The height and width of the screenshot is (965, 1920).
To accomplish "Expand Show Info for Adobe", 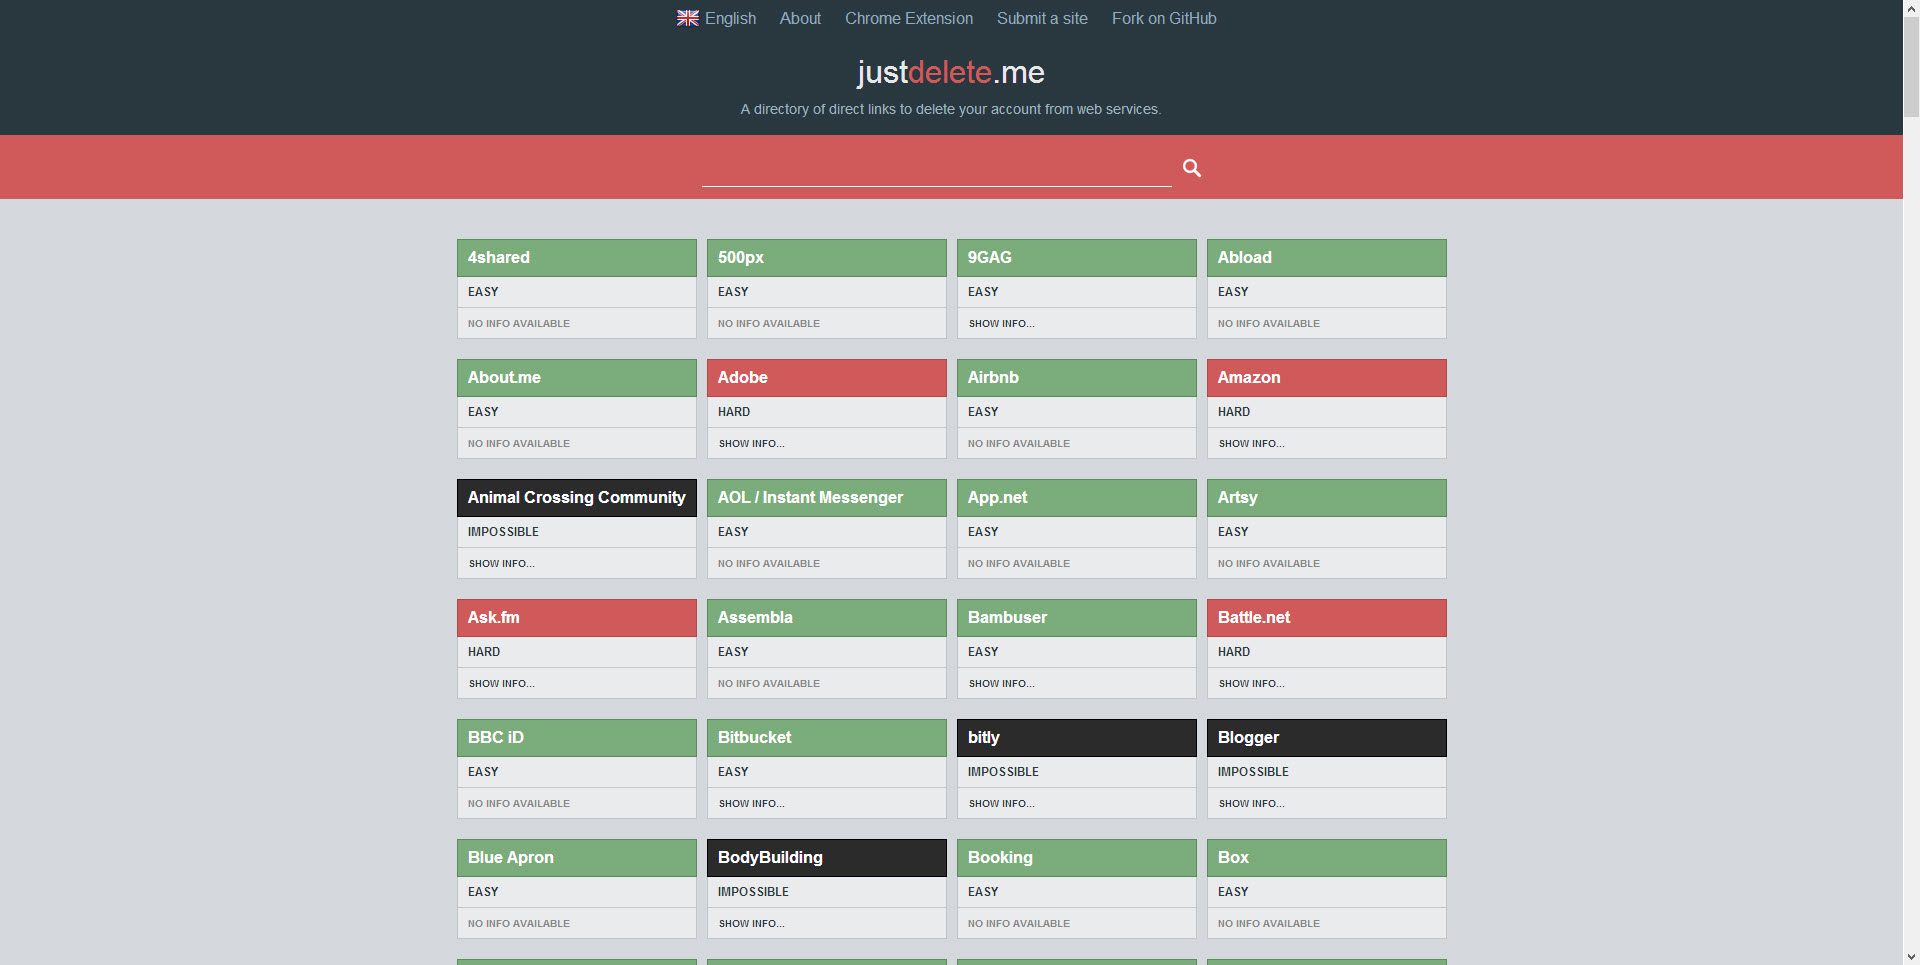I will [x=752, y=444].
